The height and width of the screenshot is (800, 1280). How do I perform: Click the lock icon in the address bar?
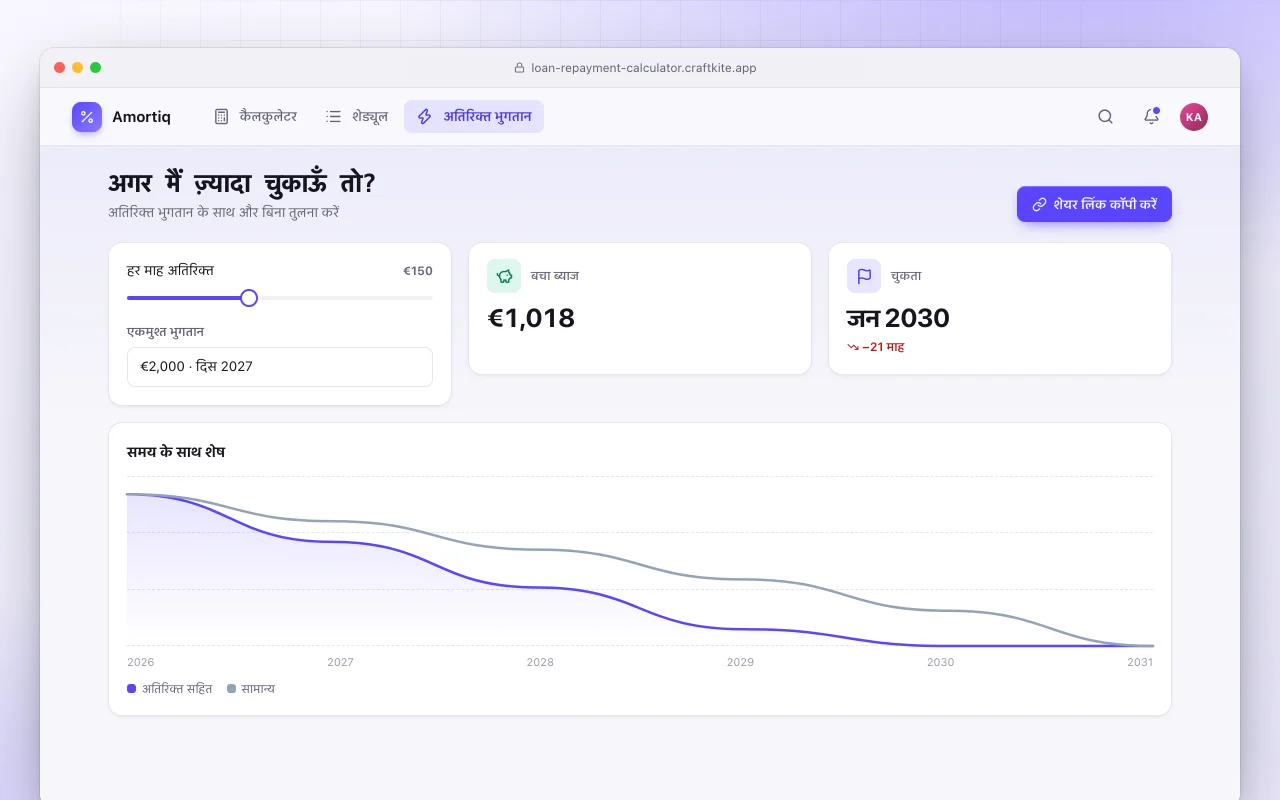pyautogui.click(x=519, y=68)
